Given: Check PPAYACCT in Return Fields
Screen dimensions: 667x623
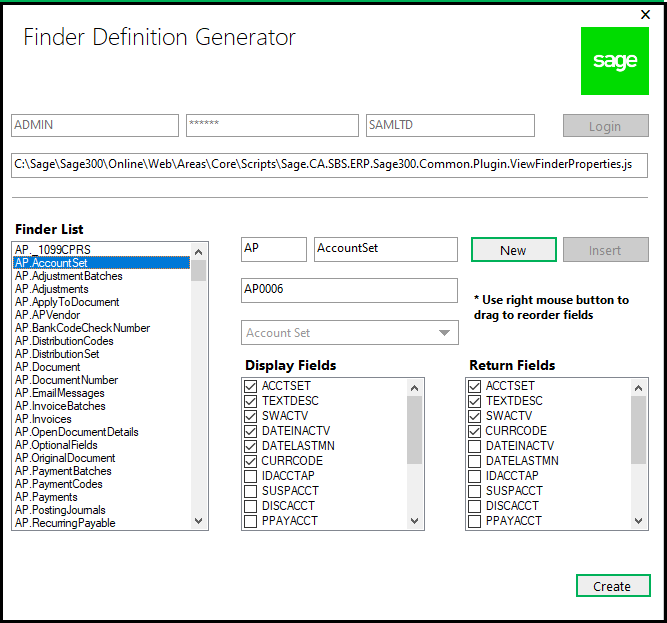Looking at the screenshot, I should click(474, 521).
